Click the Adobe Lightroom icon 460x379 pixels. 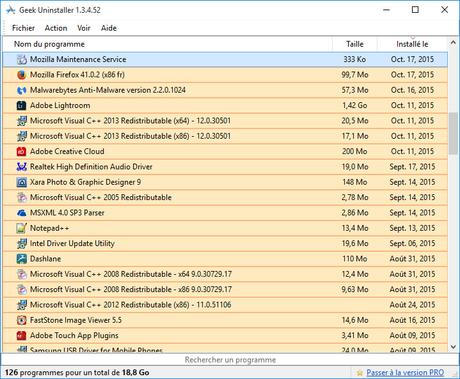(22, 105)
